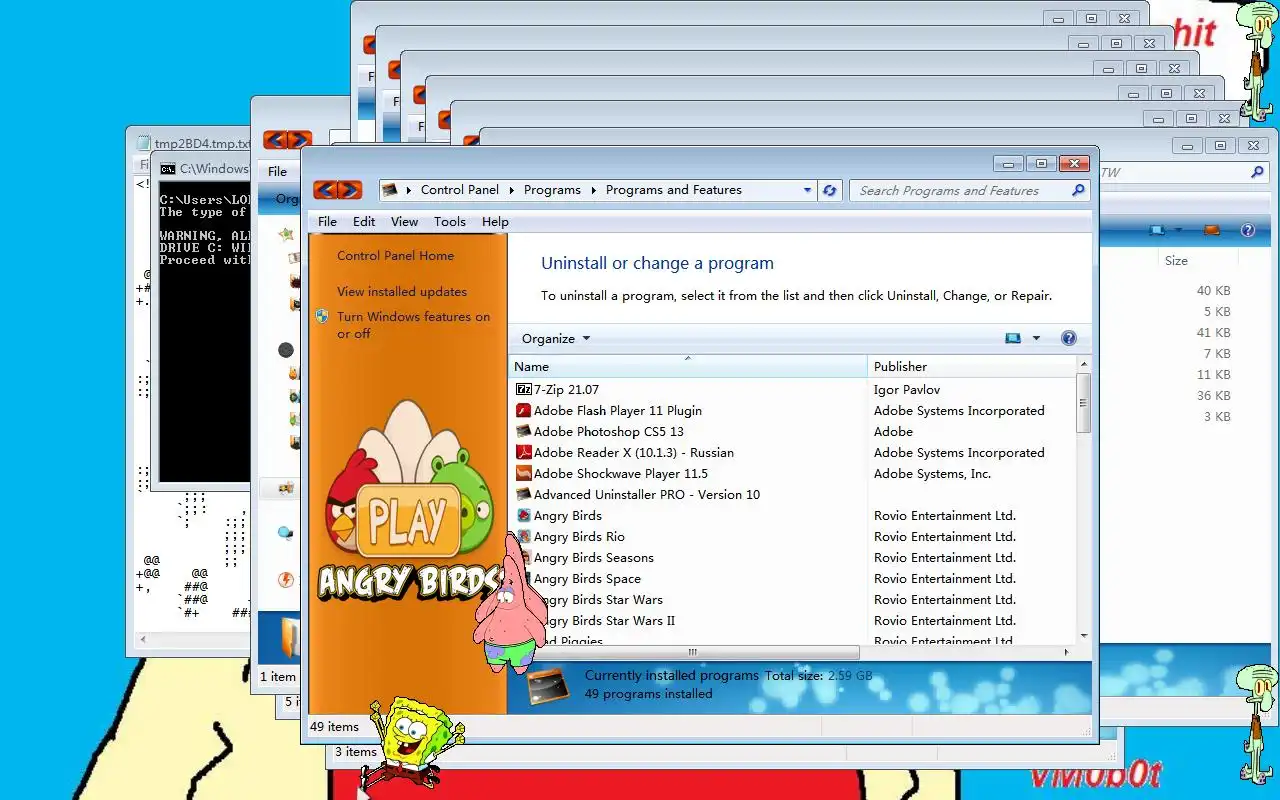Click the 40 KB size entry in rear window
Image resolution: width=1280 pixels, height=800 pixels.
coord(1213,290)
